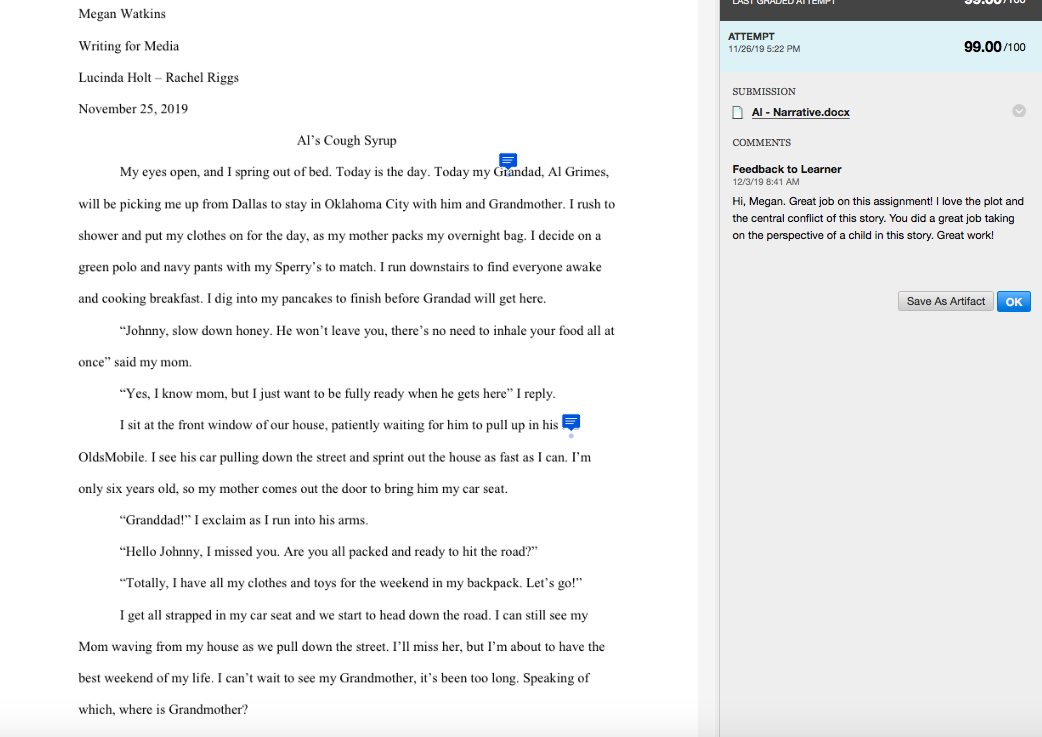Open the comment bubble near 'Grandad, Al Grimes'
The height and width of the screenshot is (737, 1042).
[x=508, y=161]
